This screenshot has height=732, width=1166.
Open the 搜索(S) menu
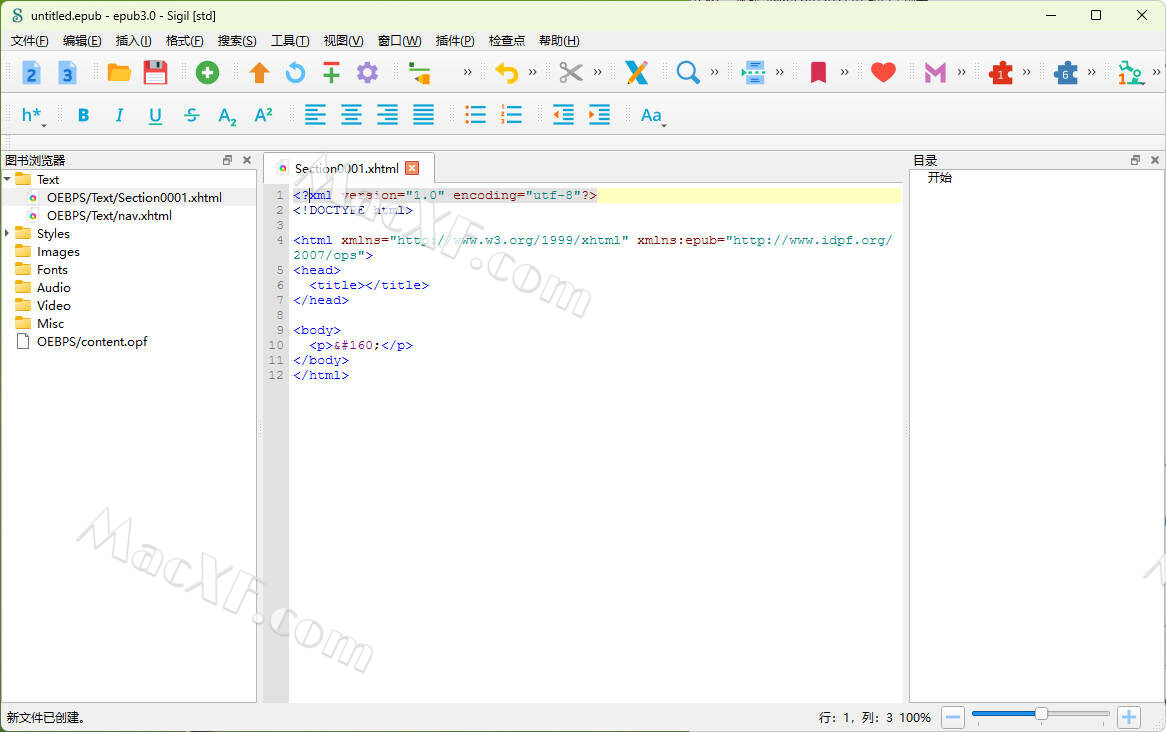[x=236, y=41]
